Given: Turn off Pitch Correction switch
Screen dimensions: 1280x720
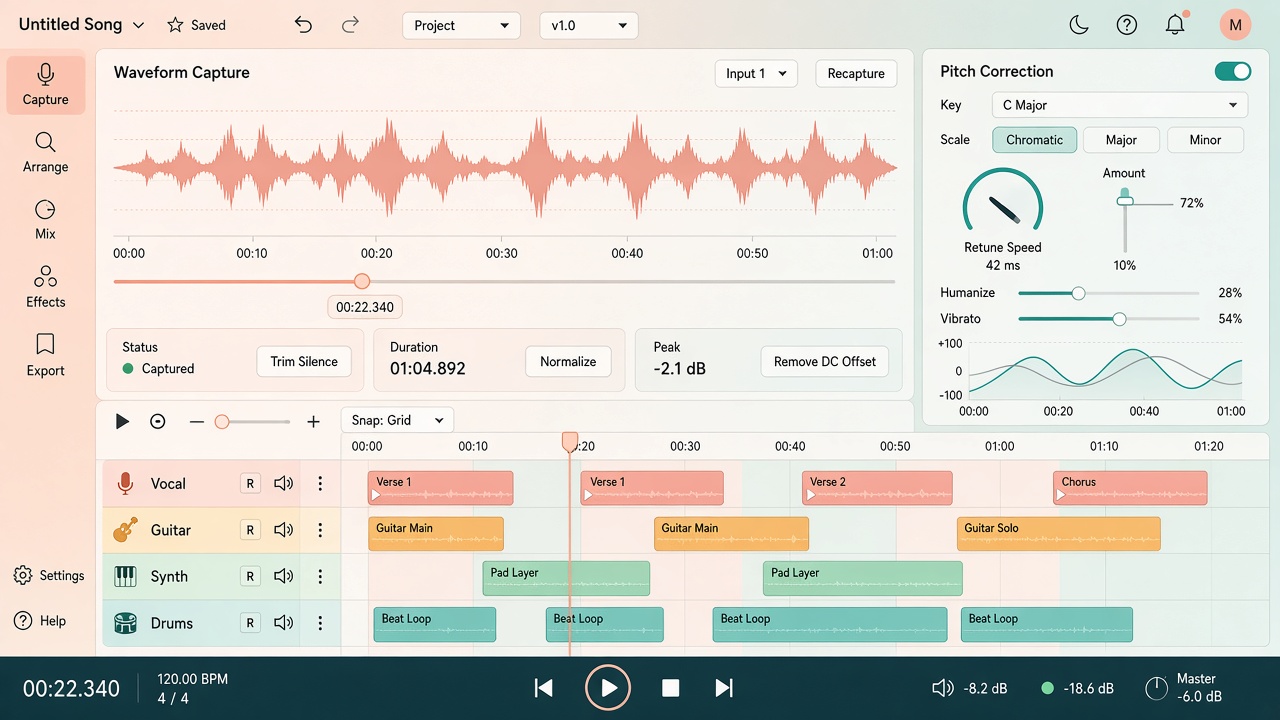Looking at the screenshot, I should click(1233, 71).
